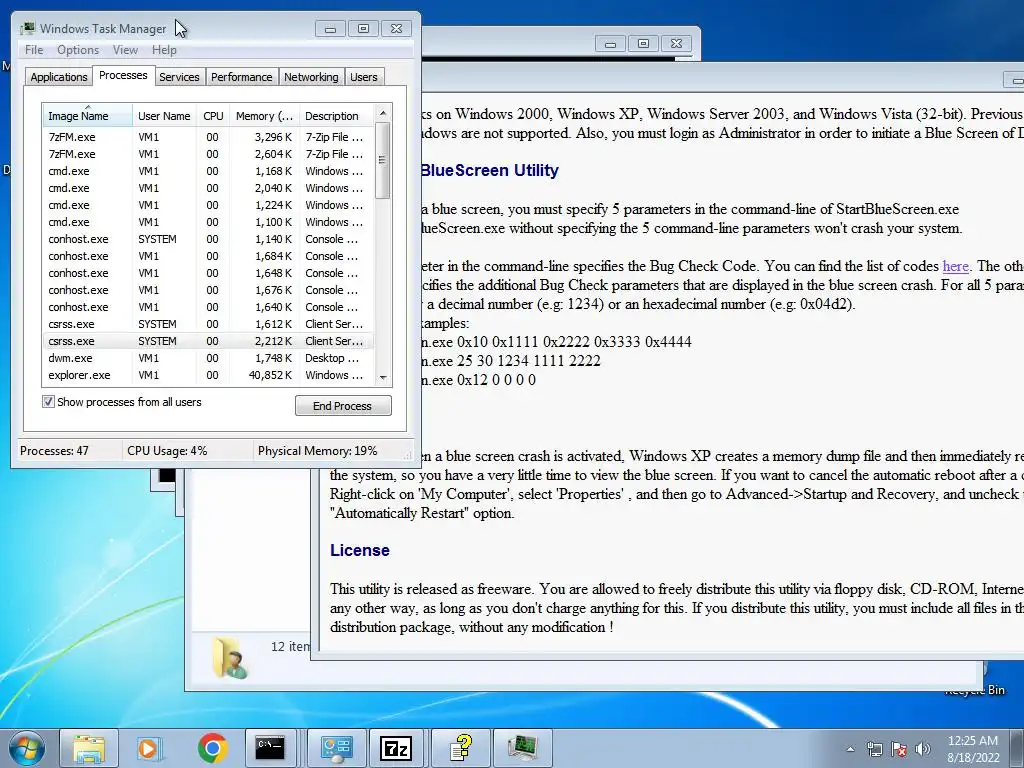Click the License heading in help window
The image size is (1024, 768).
(x=360, y=551)
